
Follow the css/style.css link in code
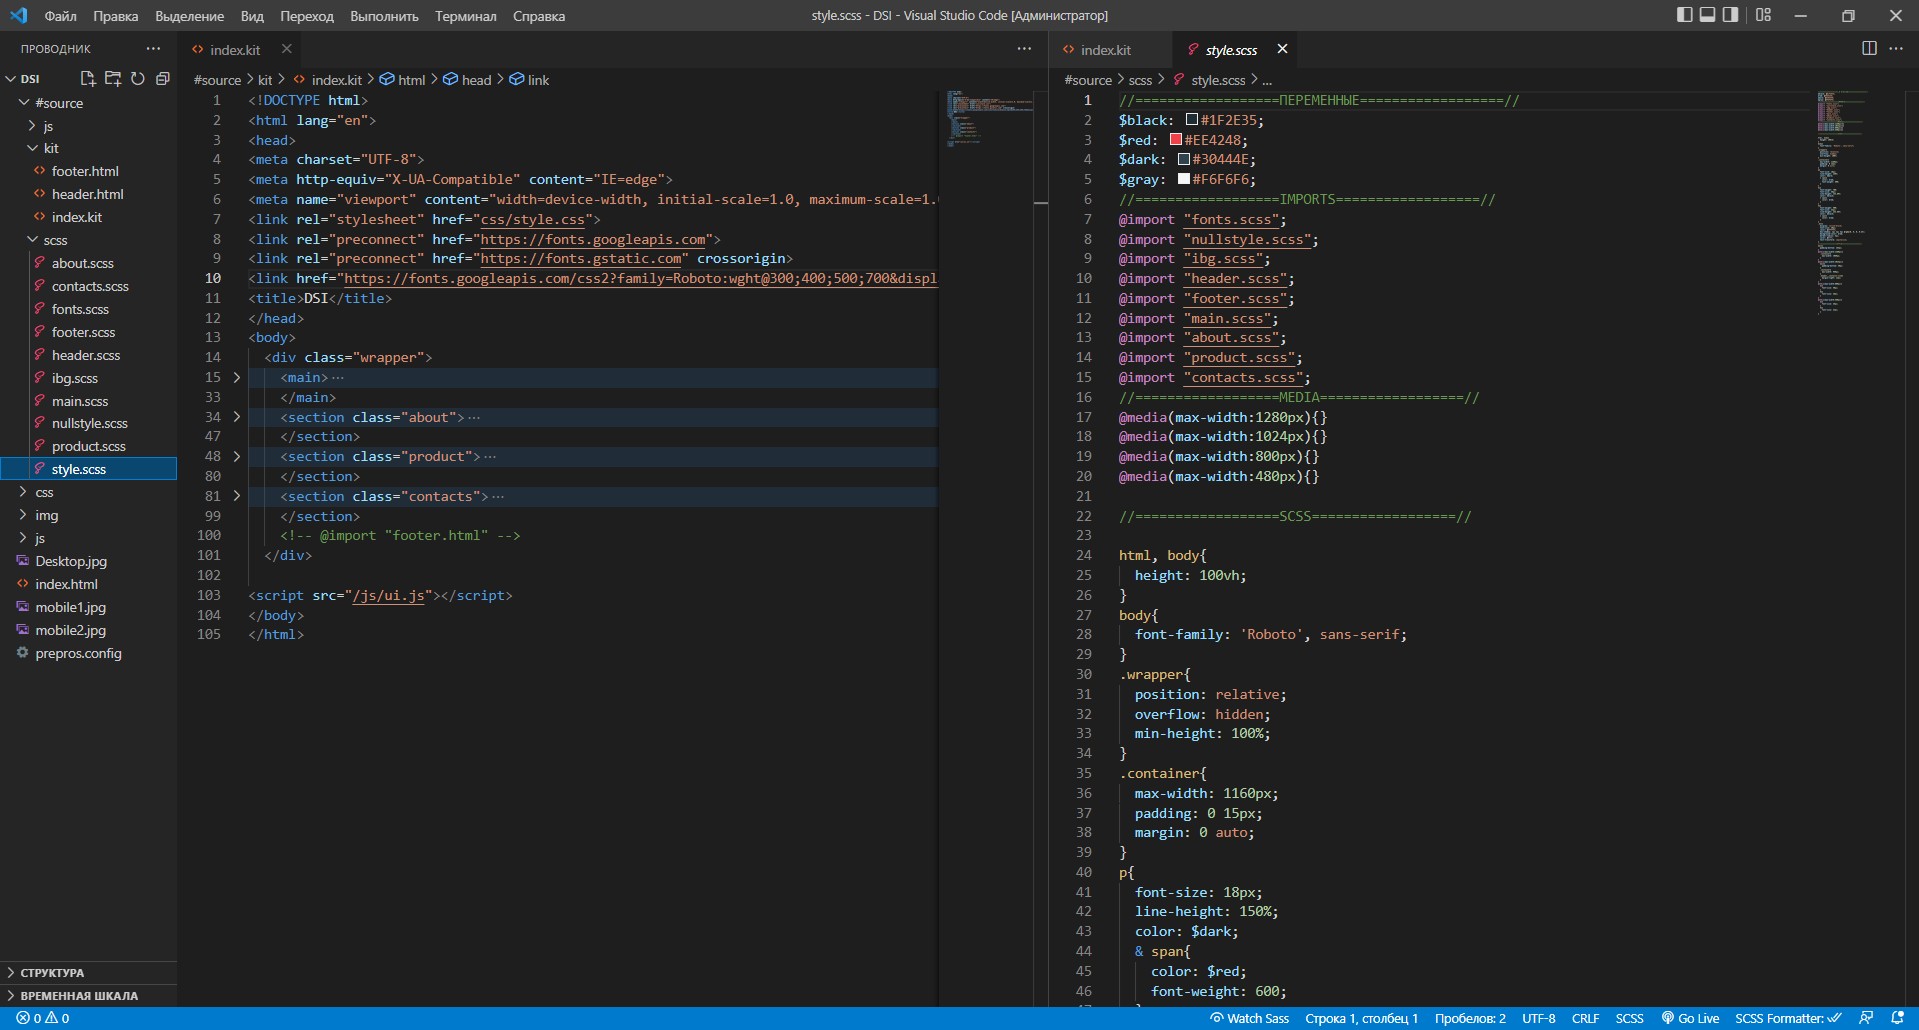(x=533, y=219)
